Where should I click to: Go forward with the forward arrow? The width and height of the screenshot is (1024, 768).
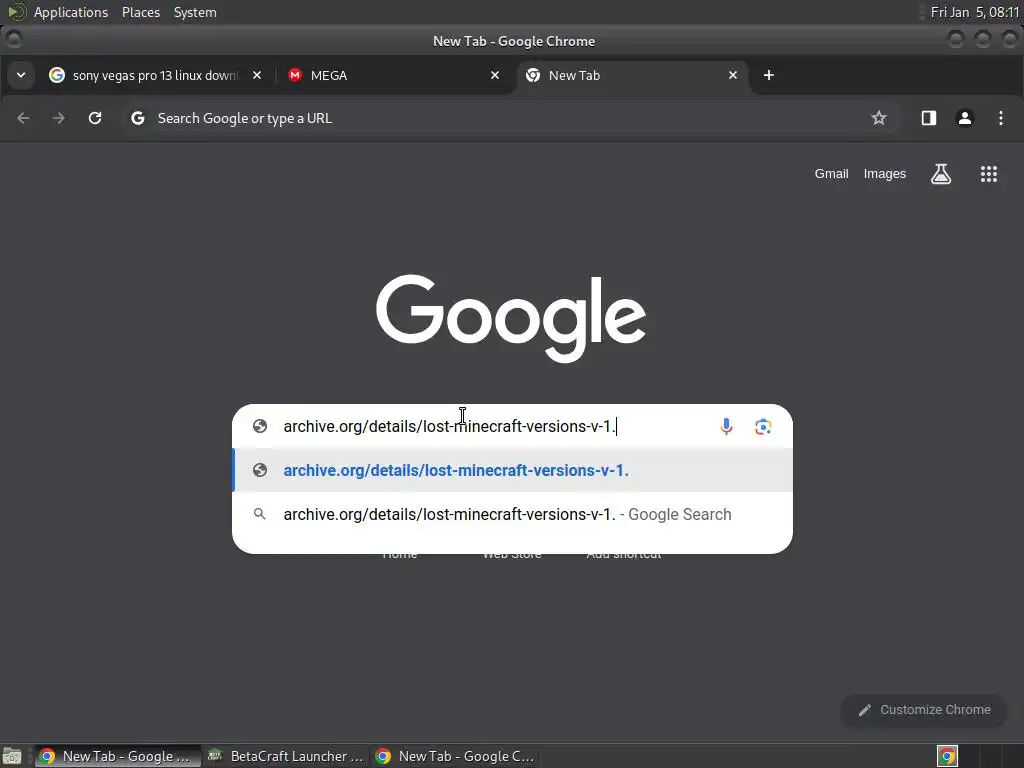(59, 118)
